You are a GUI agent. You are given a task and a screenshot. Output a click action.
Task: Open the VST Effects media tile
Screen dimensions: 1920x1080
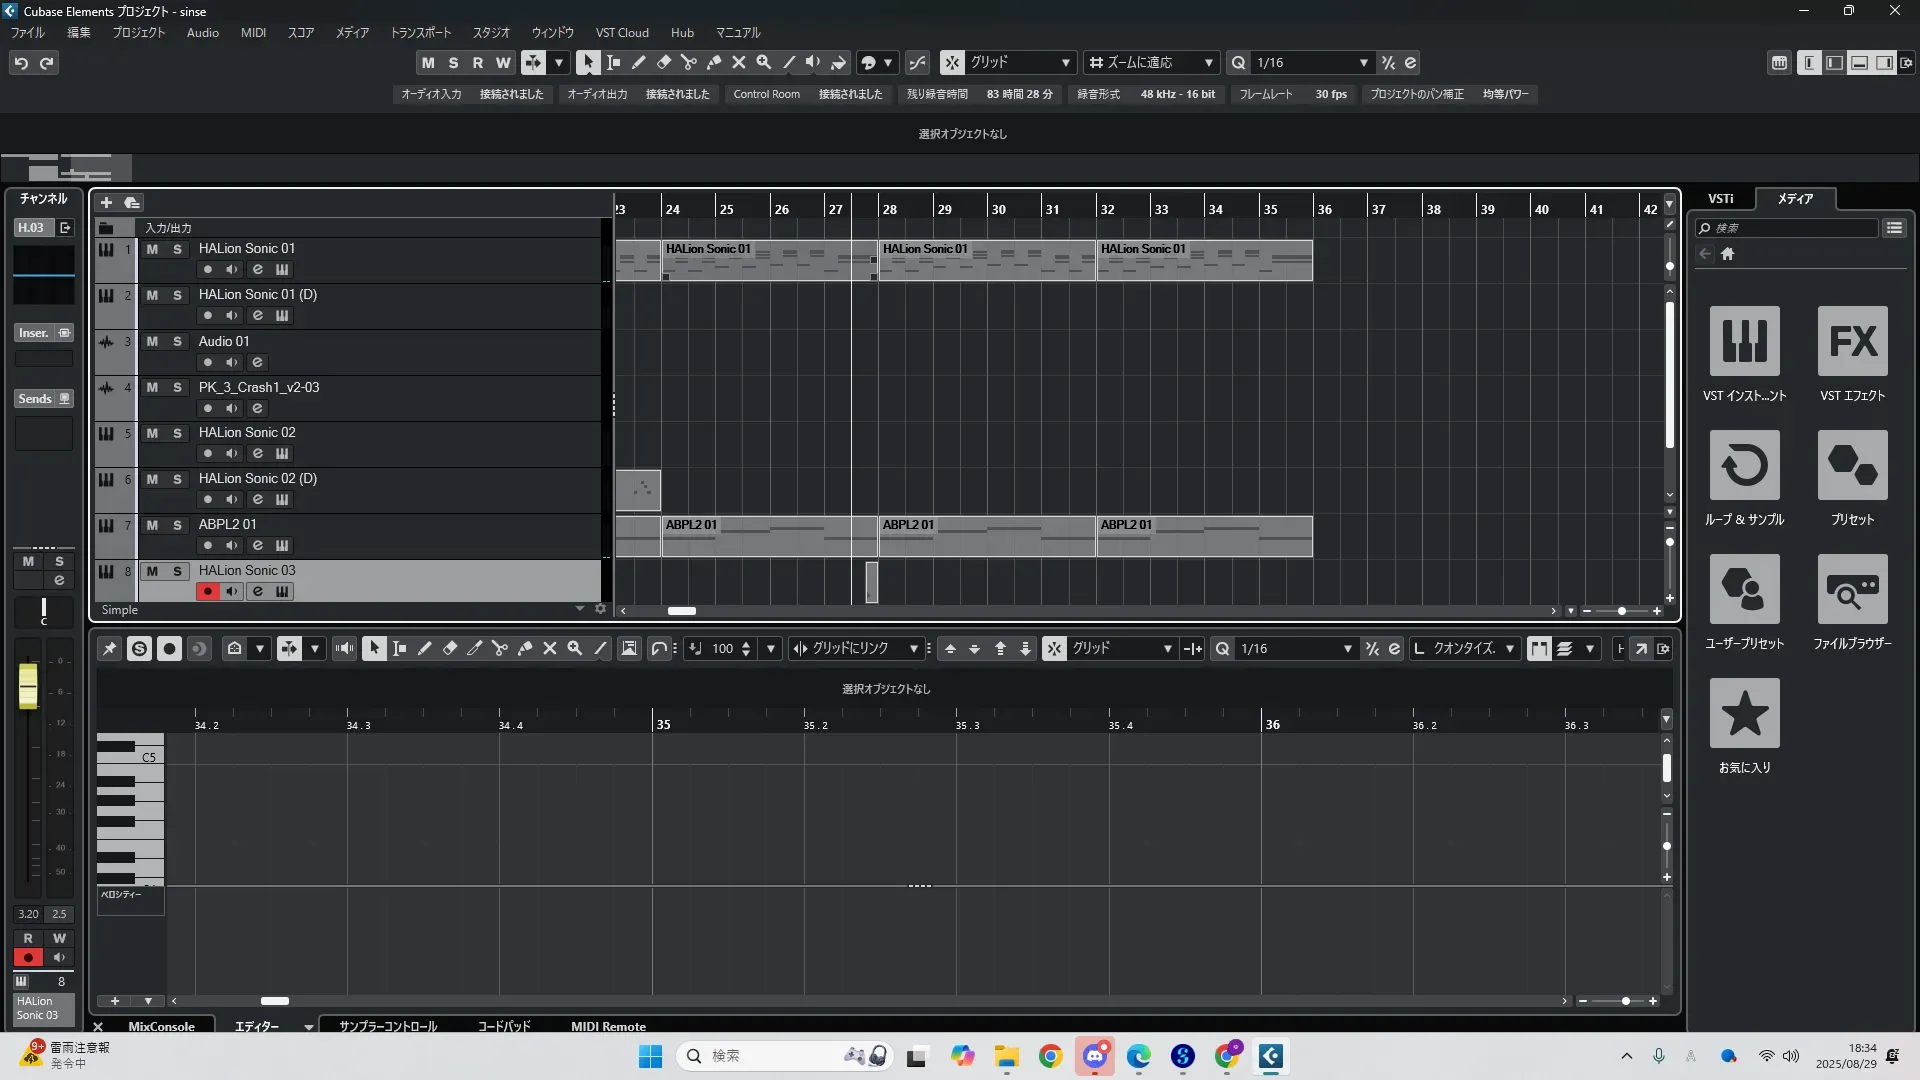(x=1852, y=342)
